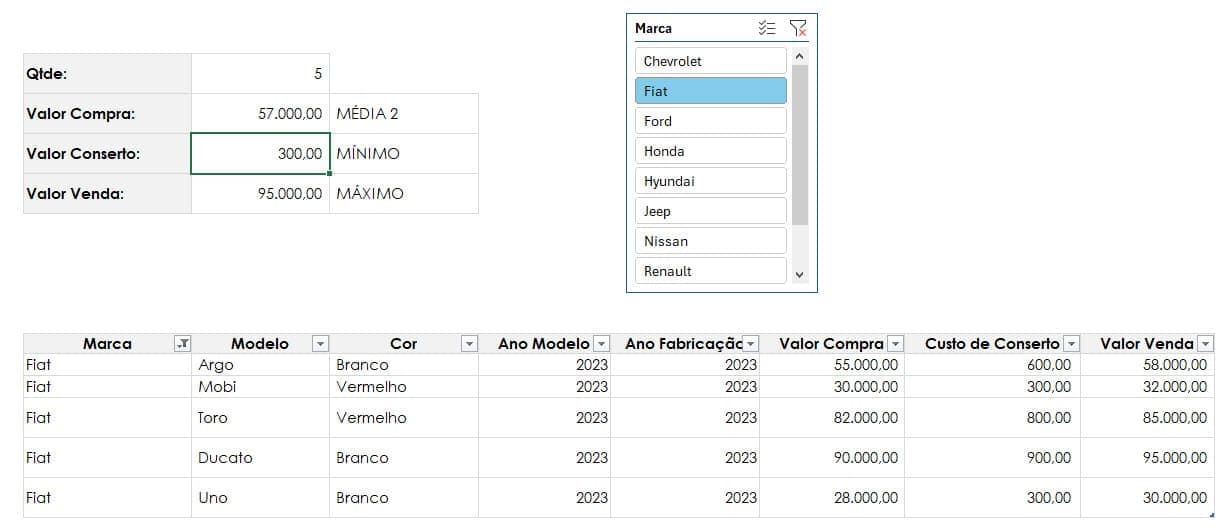Open the Cor column filter dropdown
The image size is (1227, 532).
pyautogui.click(x=469, y=344)
